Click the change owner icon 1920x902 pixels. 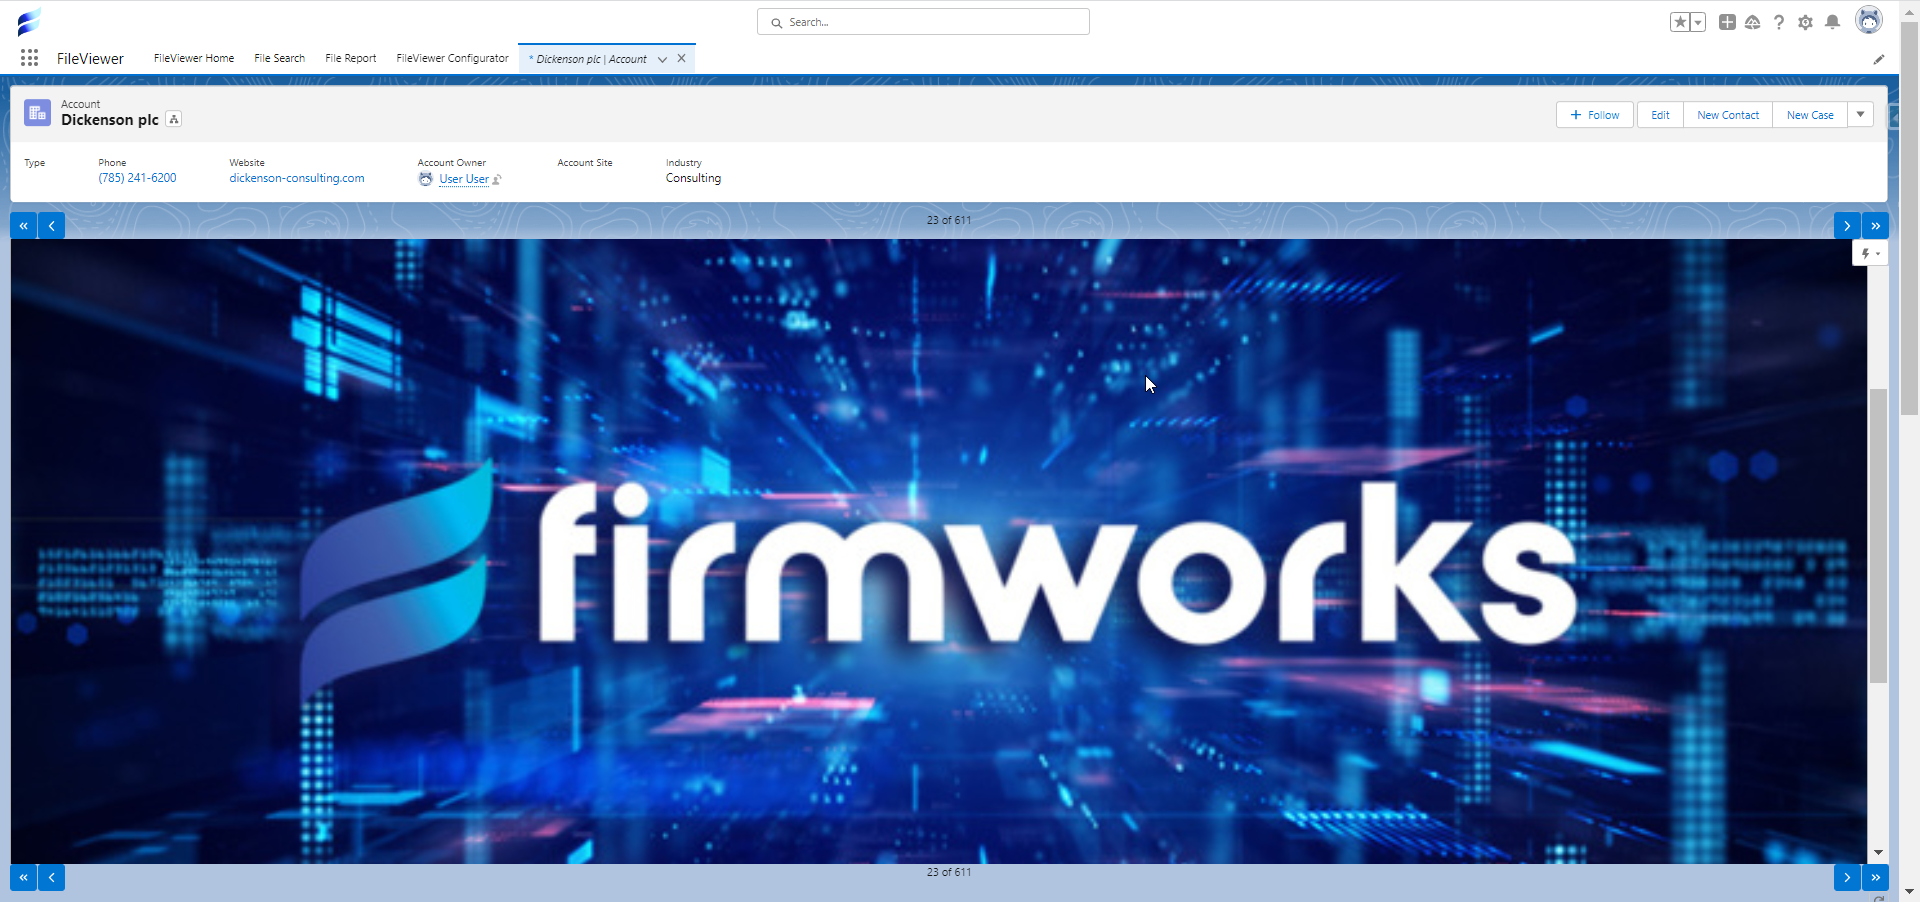[497, 180]
